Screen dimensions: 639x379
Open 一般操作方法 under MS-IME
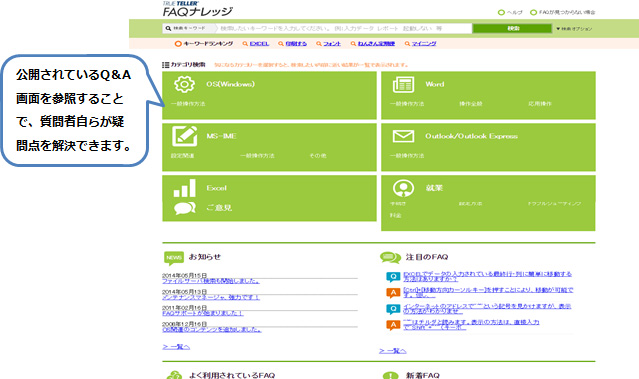pyautogui.click(x=257, y=156)
